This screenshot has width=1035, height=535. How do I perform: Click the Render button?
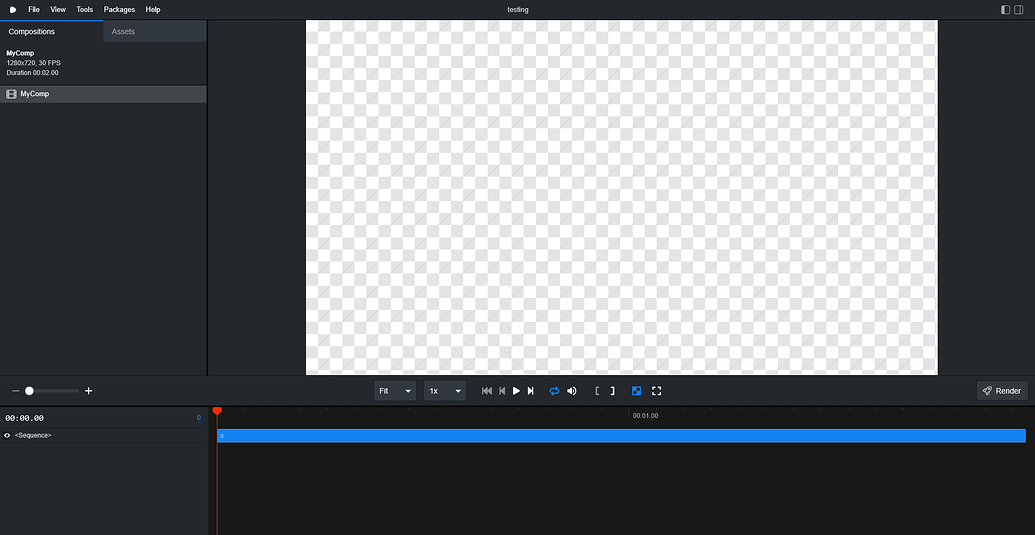(x=1002, y=391)
